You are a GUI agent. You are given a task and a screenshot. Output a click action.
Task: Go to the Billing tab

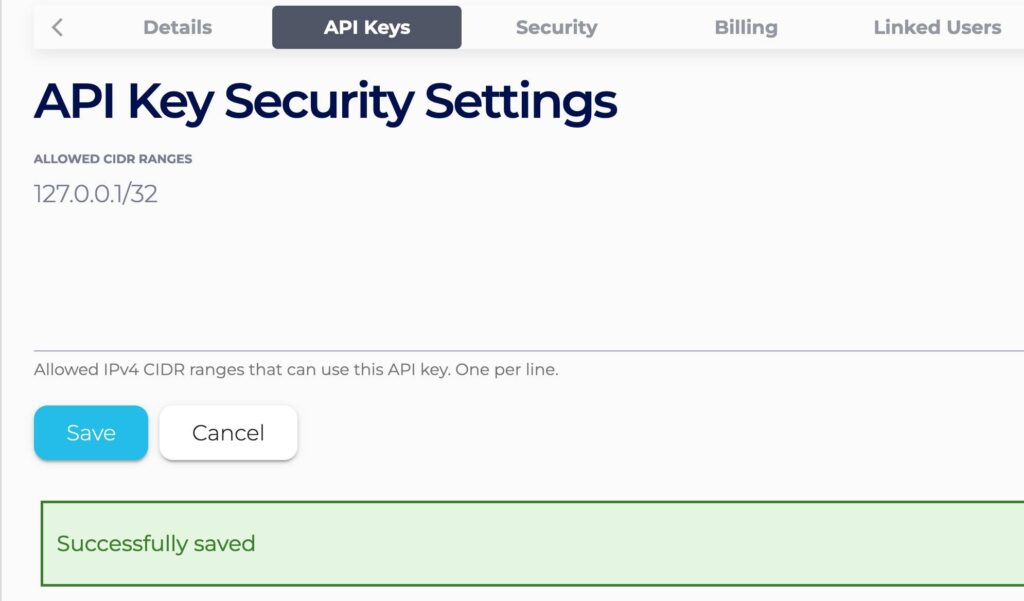(745, 27)
